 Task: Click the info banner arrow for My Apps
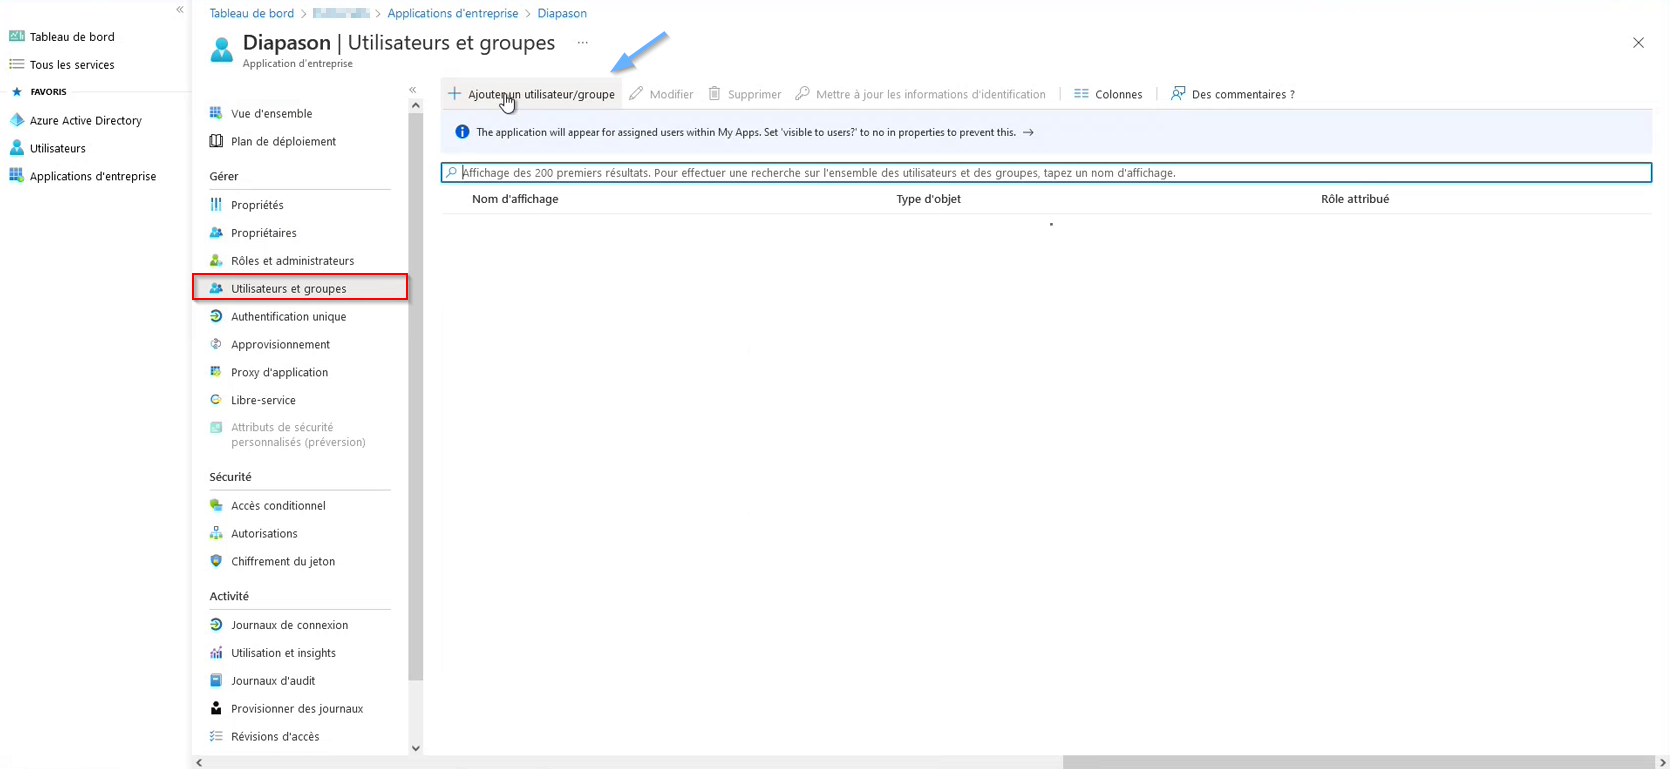pos(1028,132)
